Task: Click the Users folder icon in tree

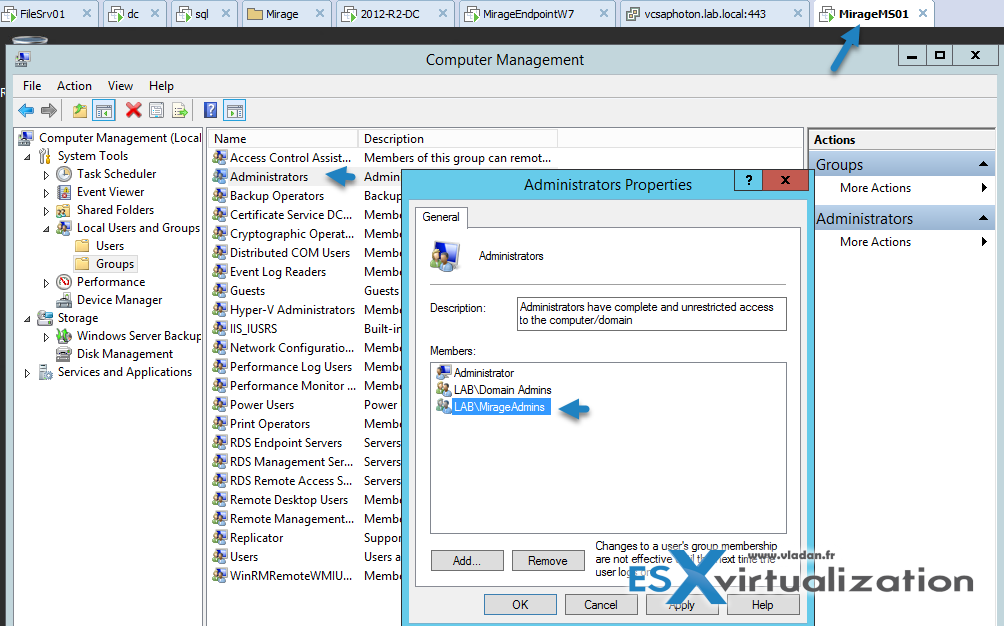Action: [x=83, y=246]
